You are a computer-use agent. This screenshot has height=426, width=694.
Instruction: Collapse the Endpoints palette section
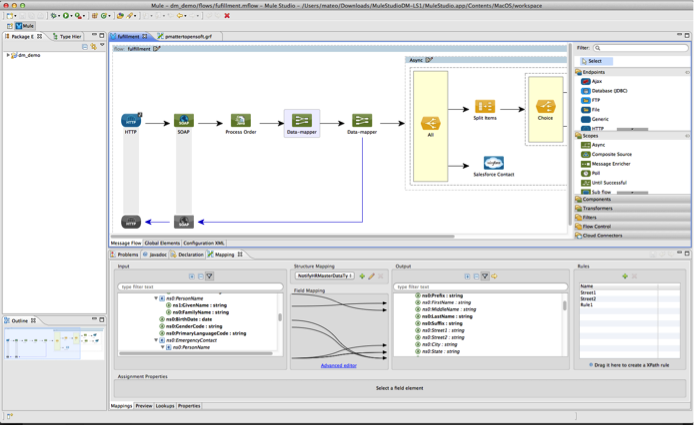pos(632,72)
